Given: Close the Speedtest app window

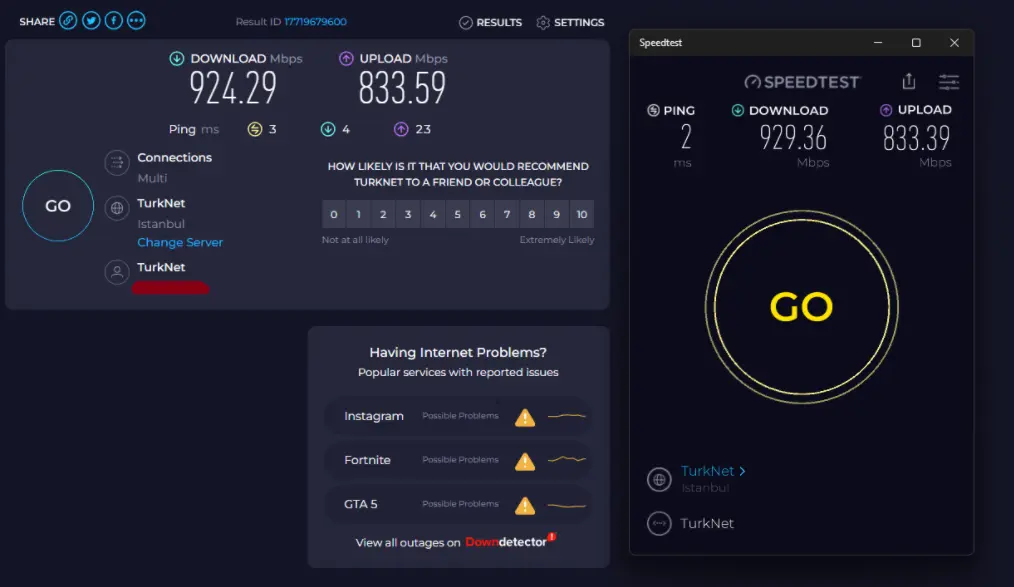Looking at the screenshot, I should click(x=954, y=43).
